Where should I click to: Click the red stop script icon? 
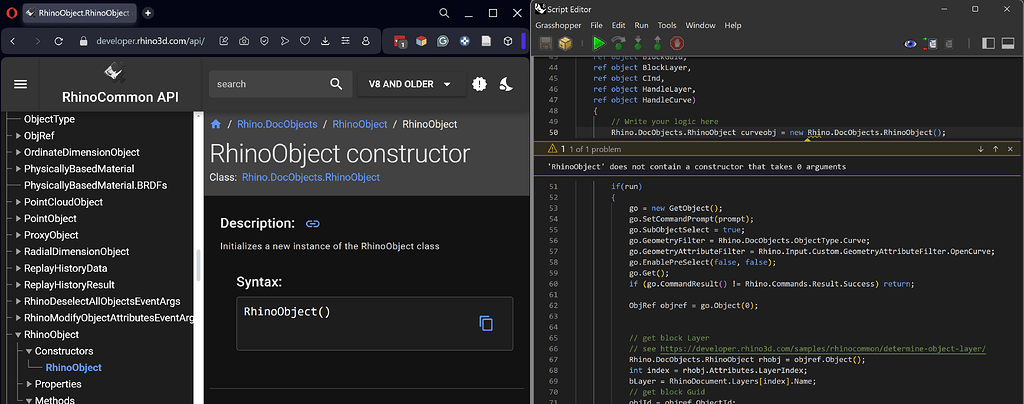(677, 43)
